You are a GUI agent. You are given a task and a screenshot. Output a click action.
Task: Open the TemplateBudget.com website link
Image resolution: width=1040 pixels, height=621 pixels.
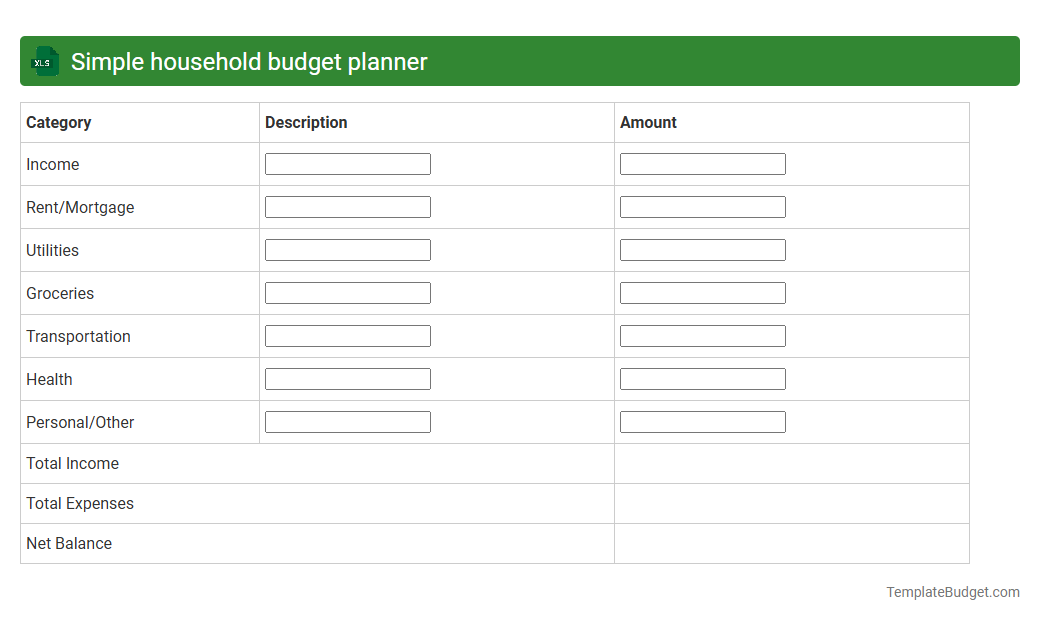[952, 592]
